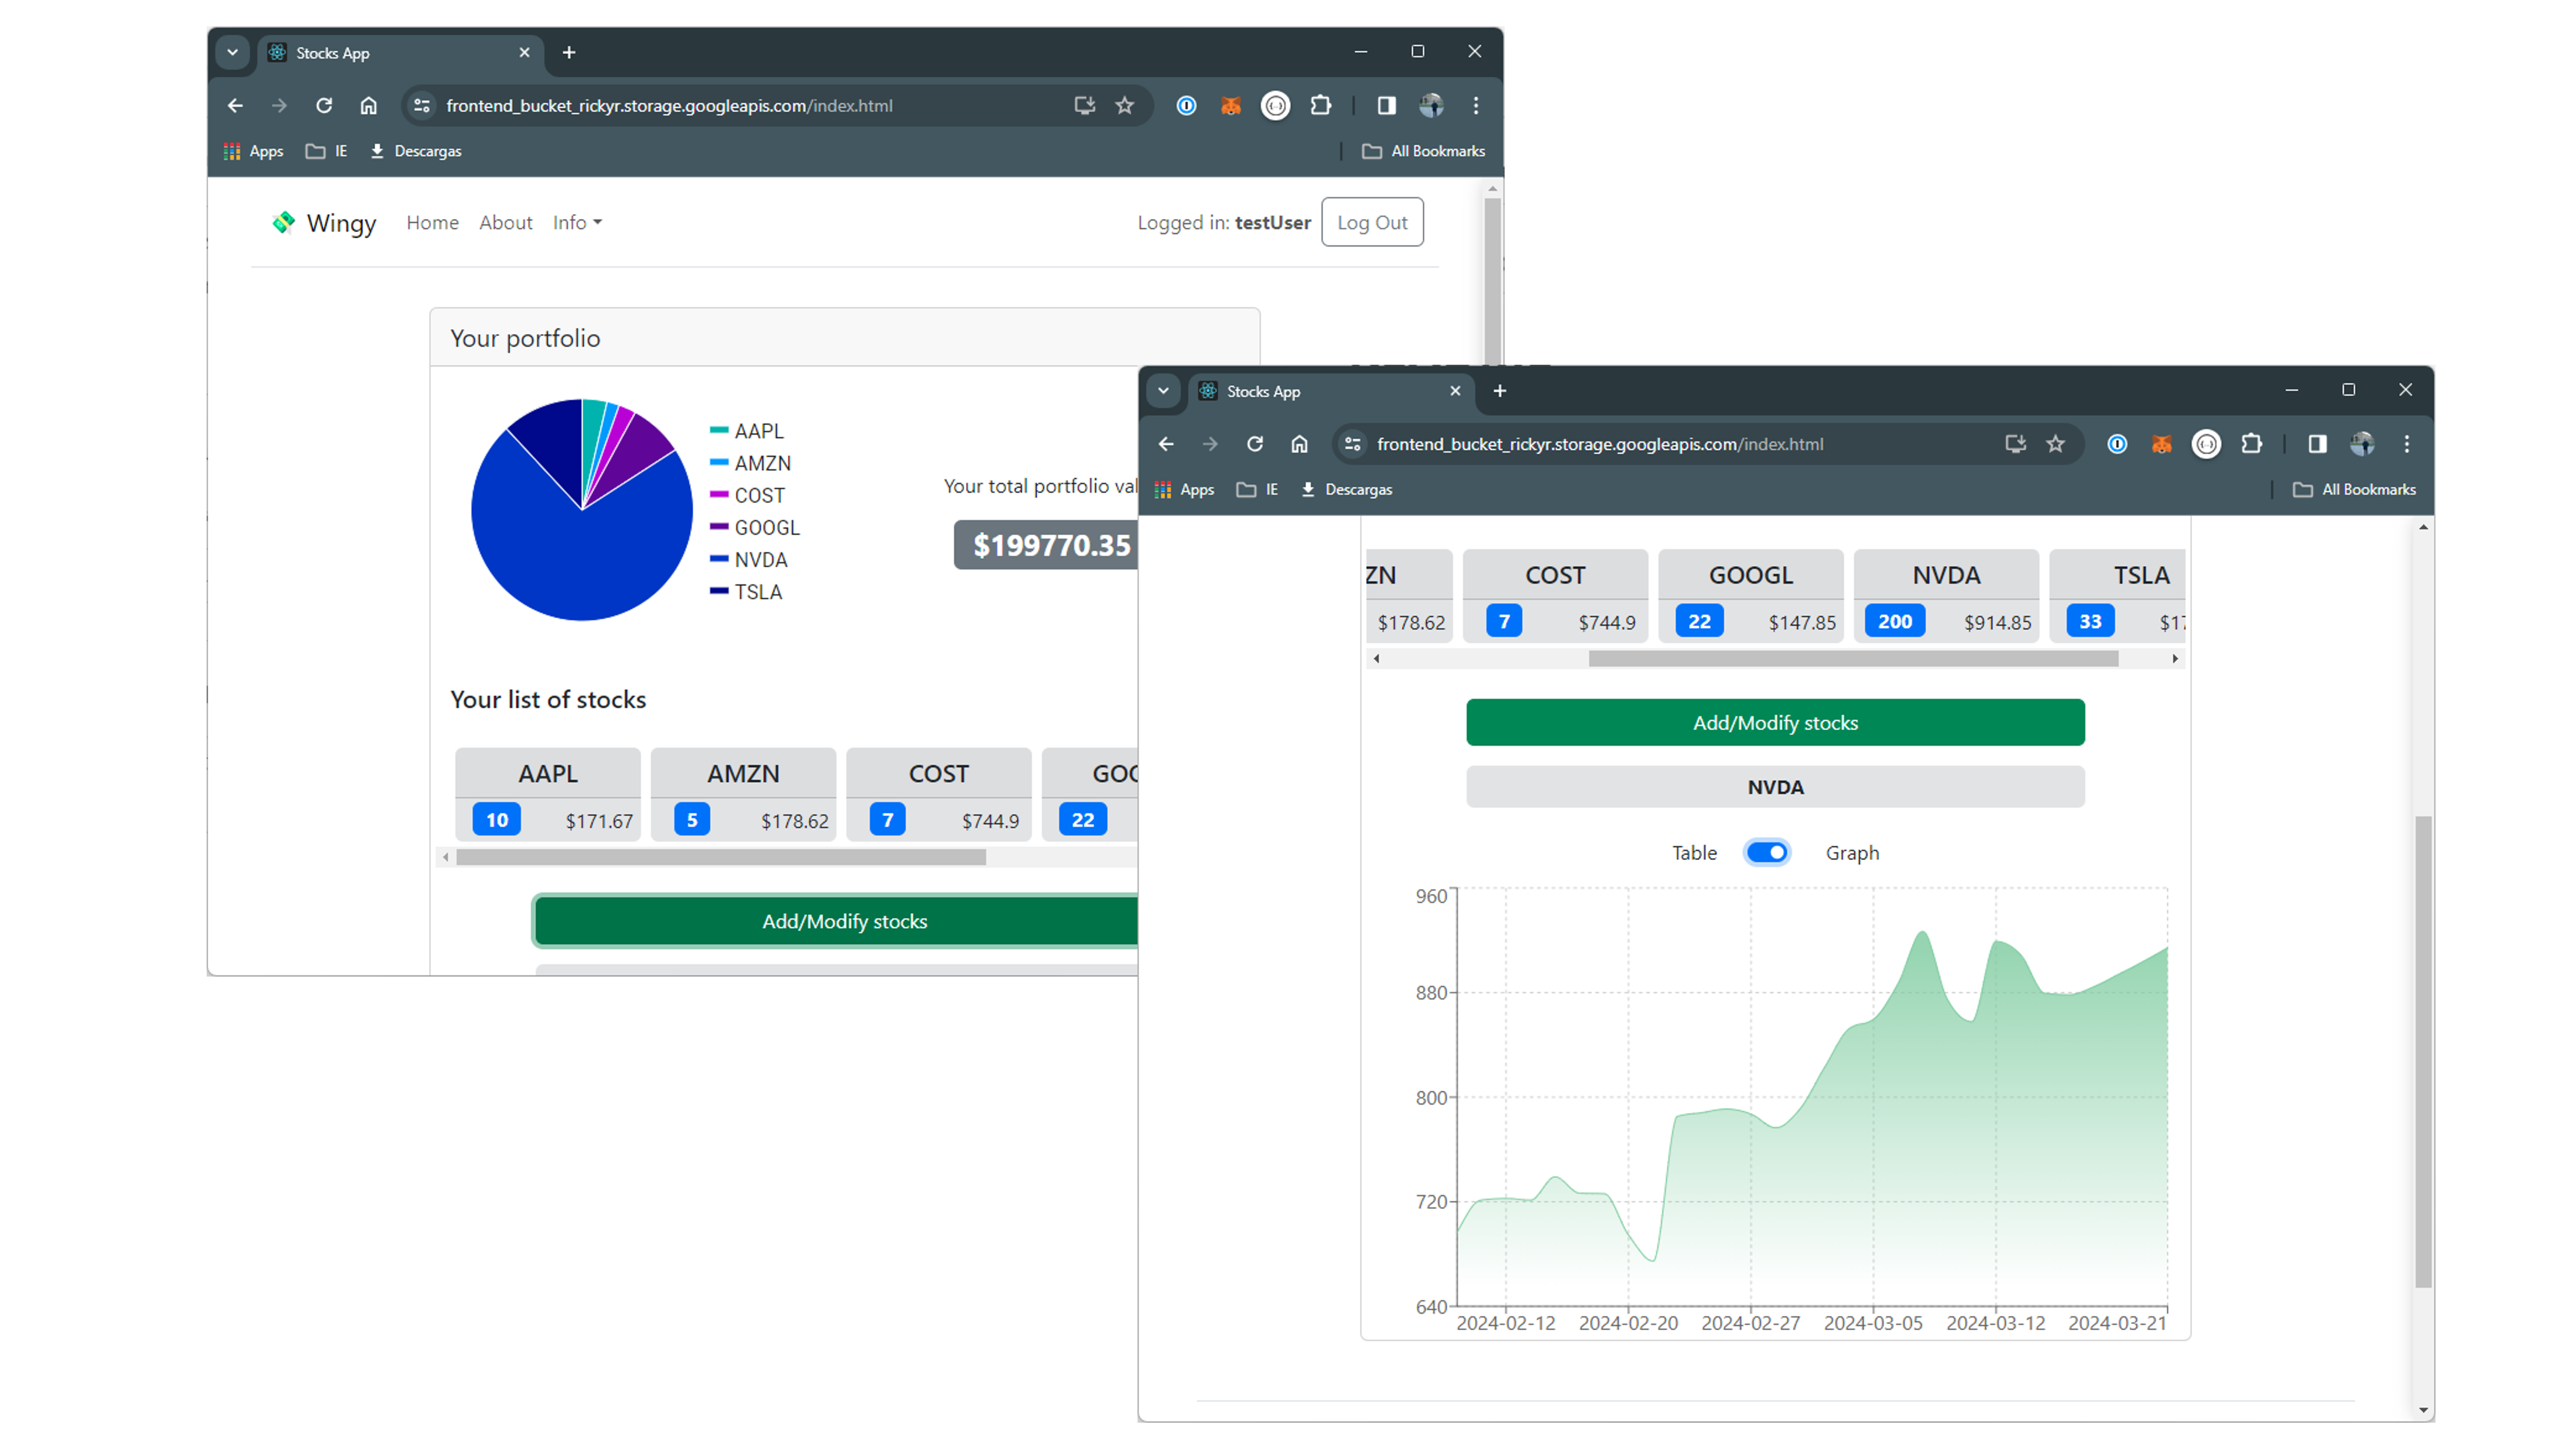Bookmark this page with the star in the front window
2576x1449 pixels.
pyautogui.click(x=2056, y=444)
